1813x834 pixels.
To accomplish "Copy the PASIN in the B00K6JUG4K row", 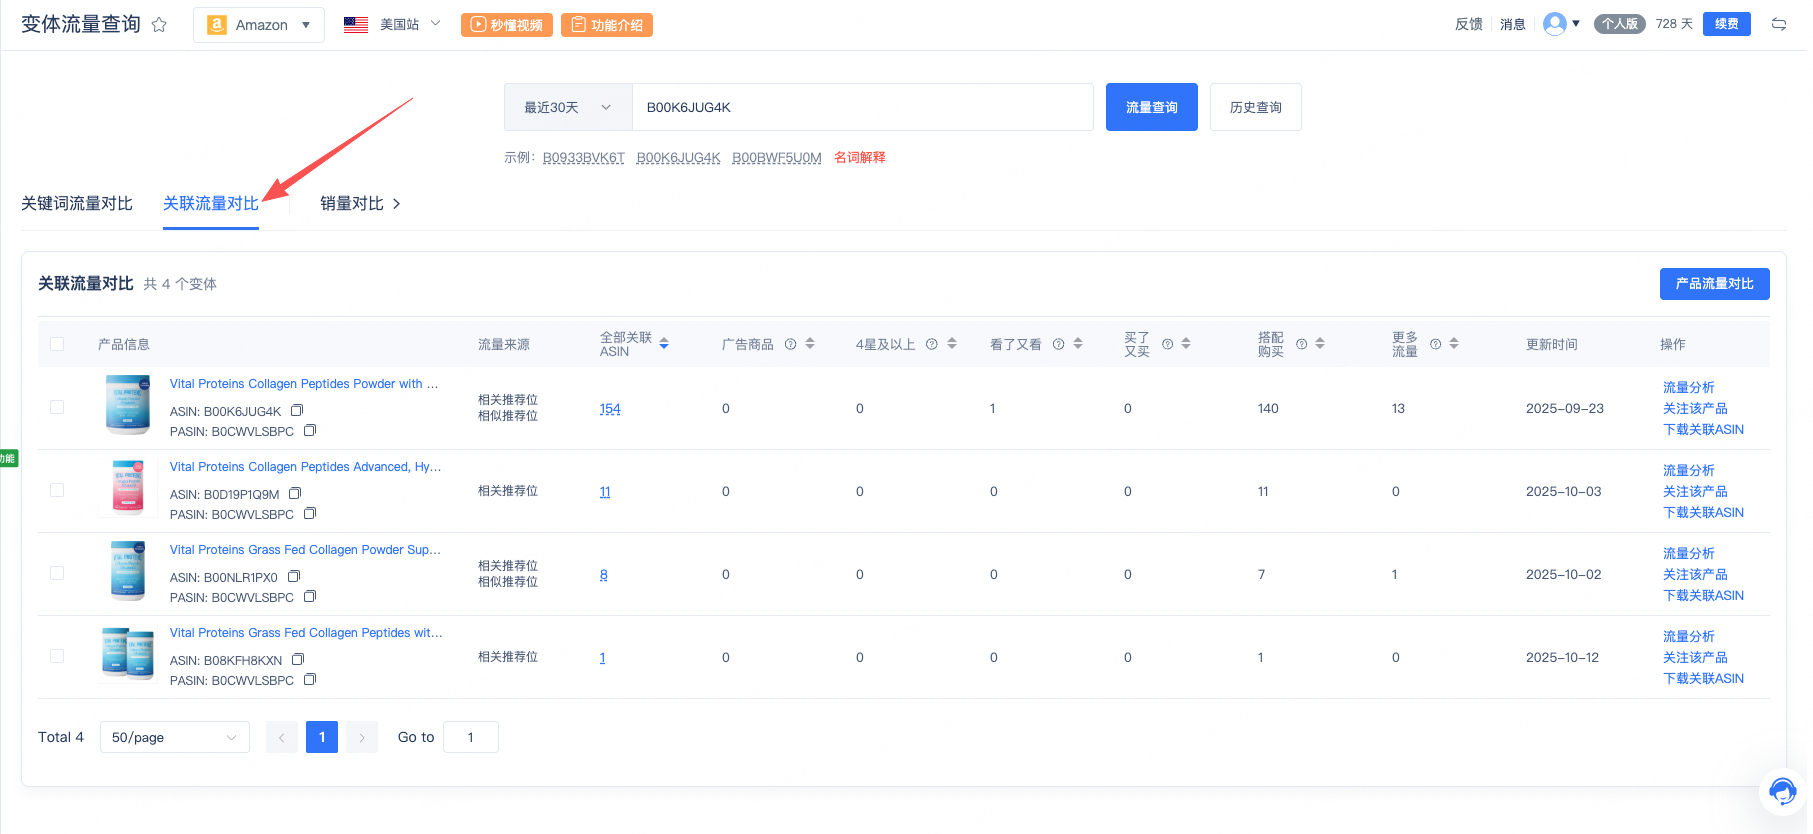I will point(310,431).
